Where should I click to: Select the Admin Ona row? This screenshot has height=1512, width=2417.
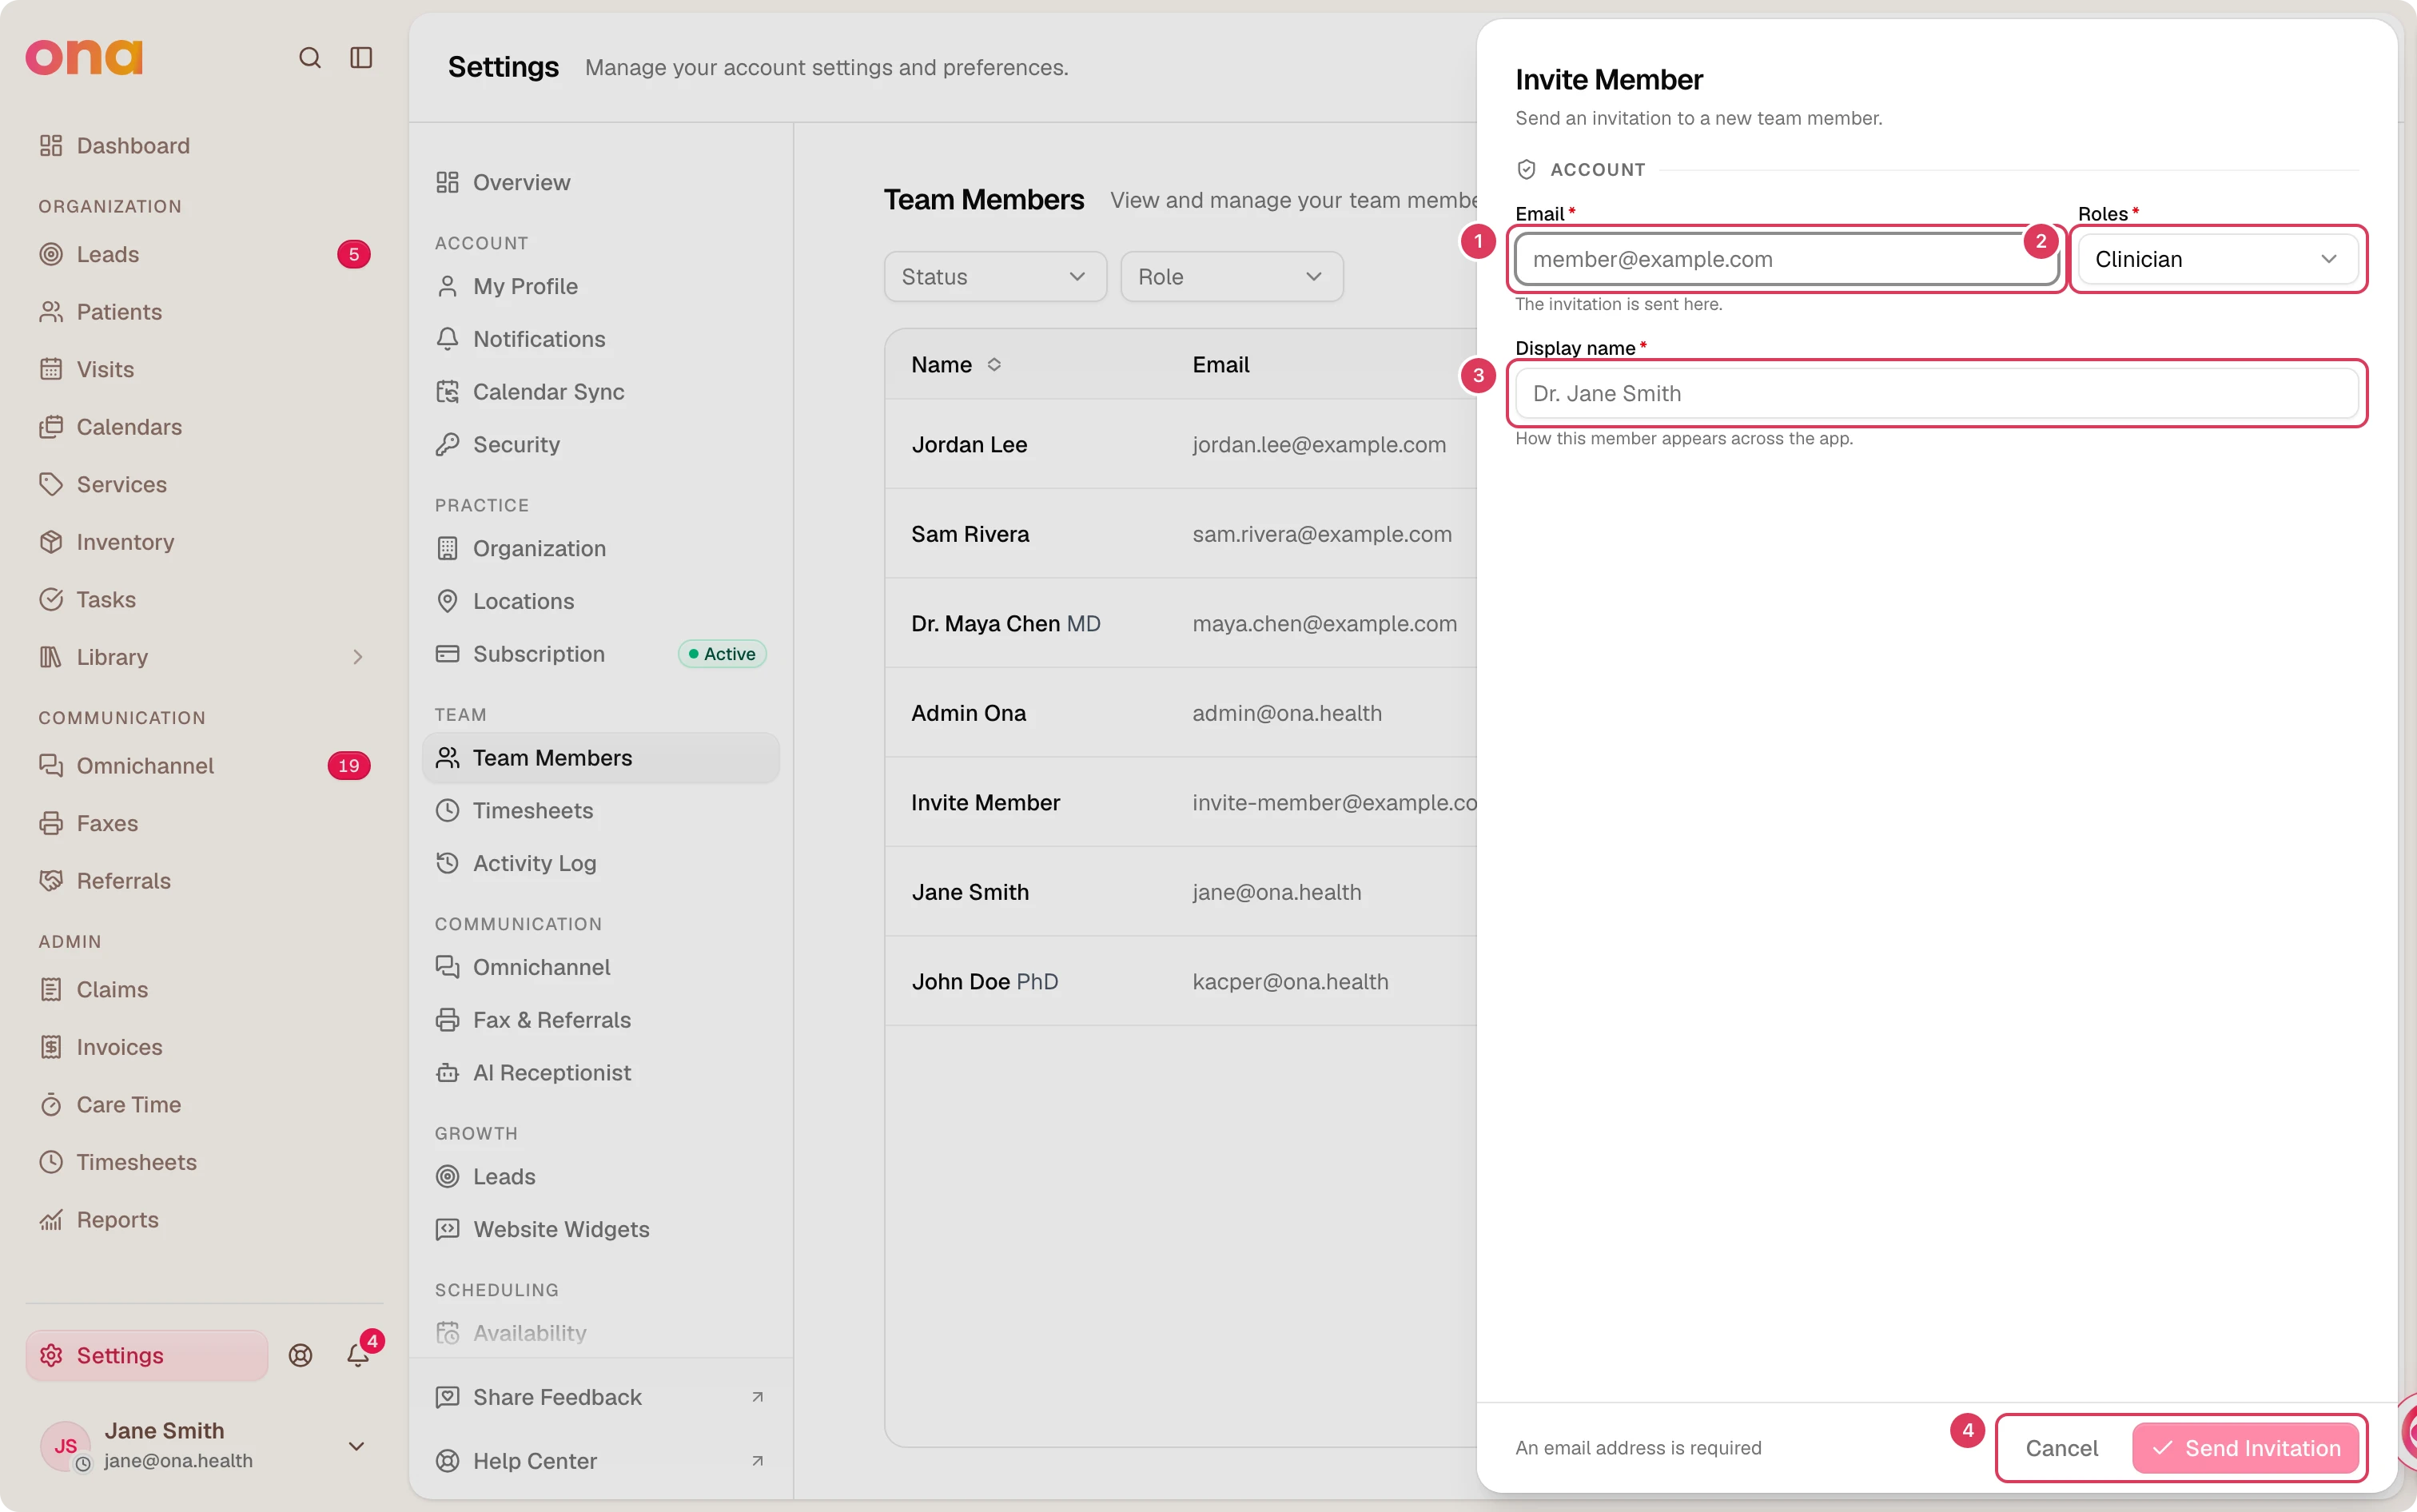[1181, 713]
